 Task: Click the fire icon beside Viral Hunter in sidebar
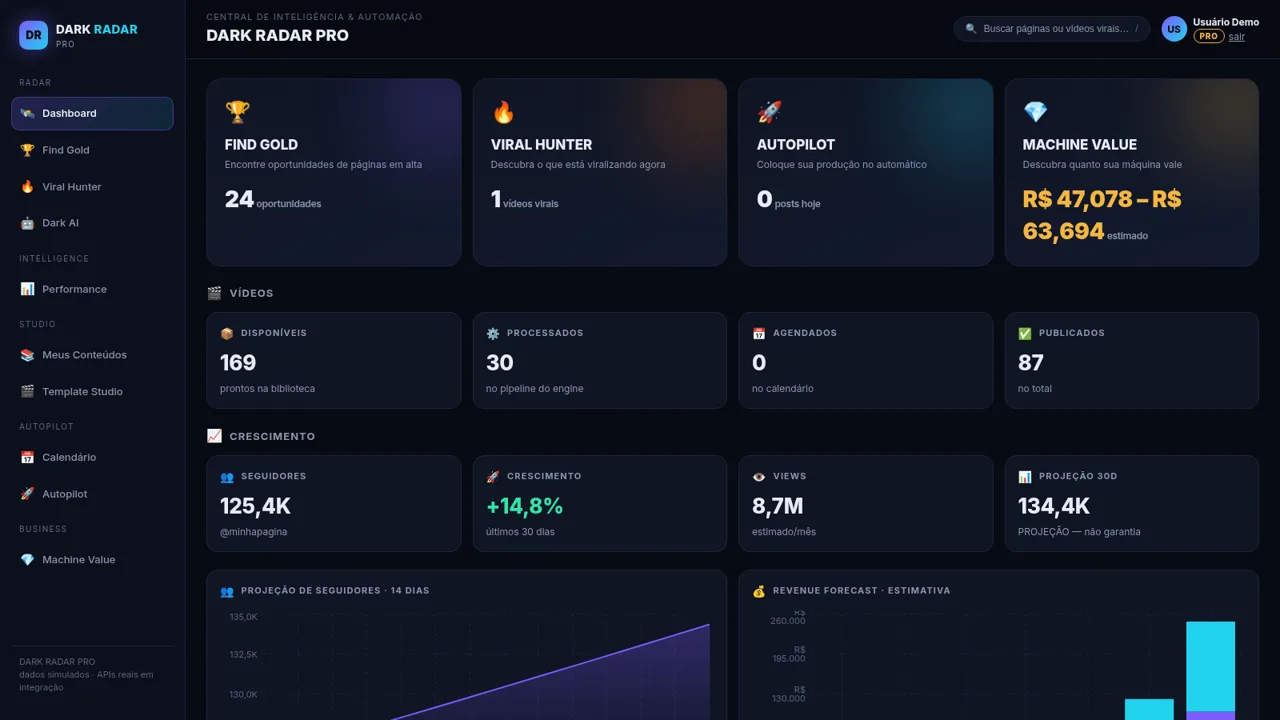click(x=27, y=187)
